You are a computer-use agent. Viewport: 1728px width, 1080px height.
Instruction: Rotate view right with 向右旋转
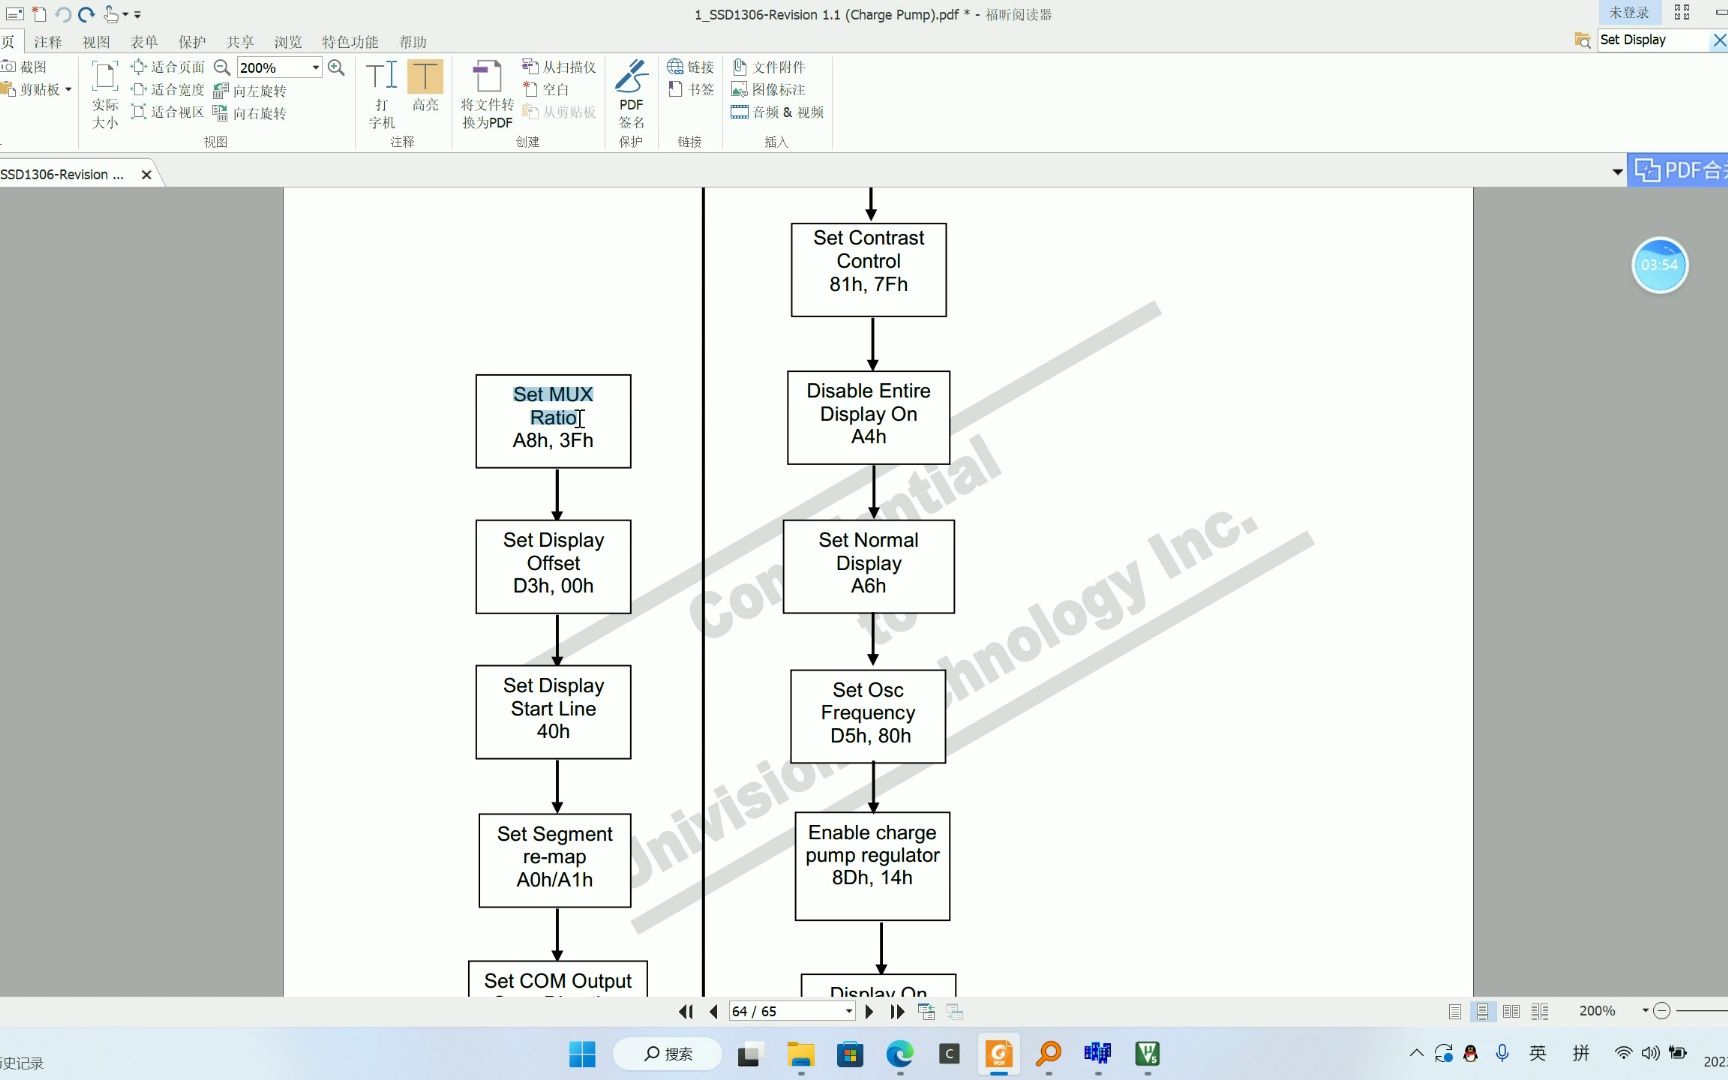click(250, 113)
